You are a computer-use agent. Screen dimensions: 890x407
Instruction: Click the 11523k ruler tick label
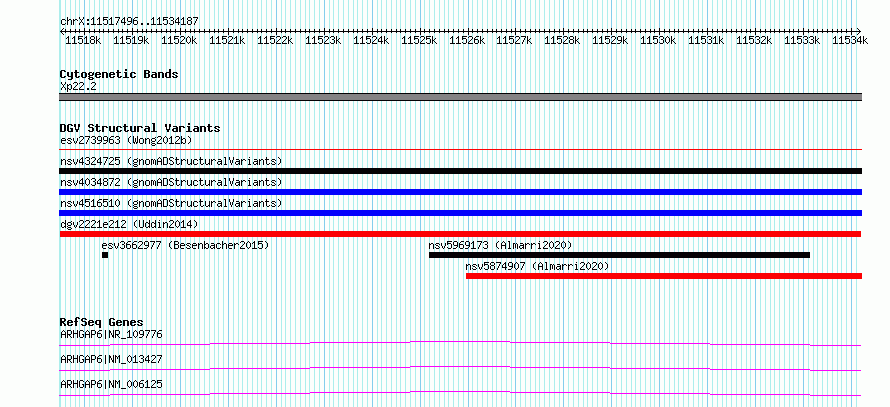[323, 40]
